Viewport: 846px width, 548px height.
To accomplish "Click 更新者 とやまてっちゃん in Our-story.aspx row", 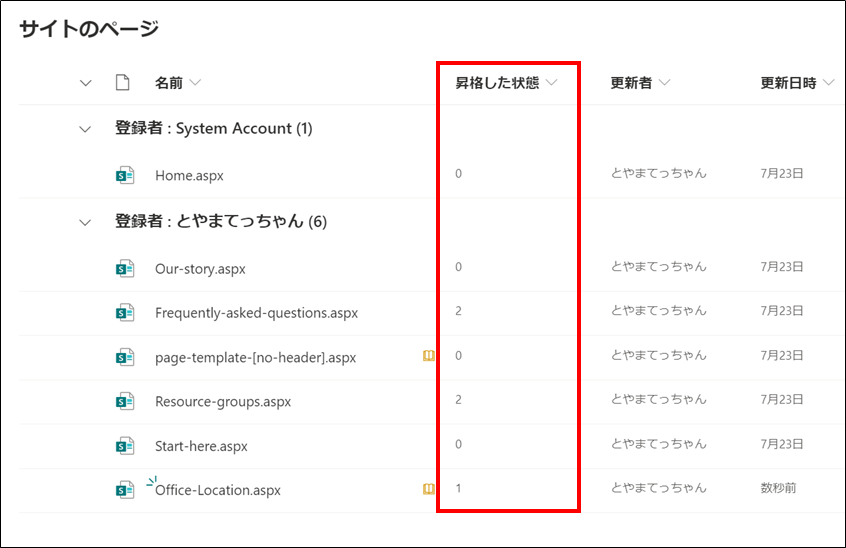I will (658, 266).
